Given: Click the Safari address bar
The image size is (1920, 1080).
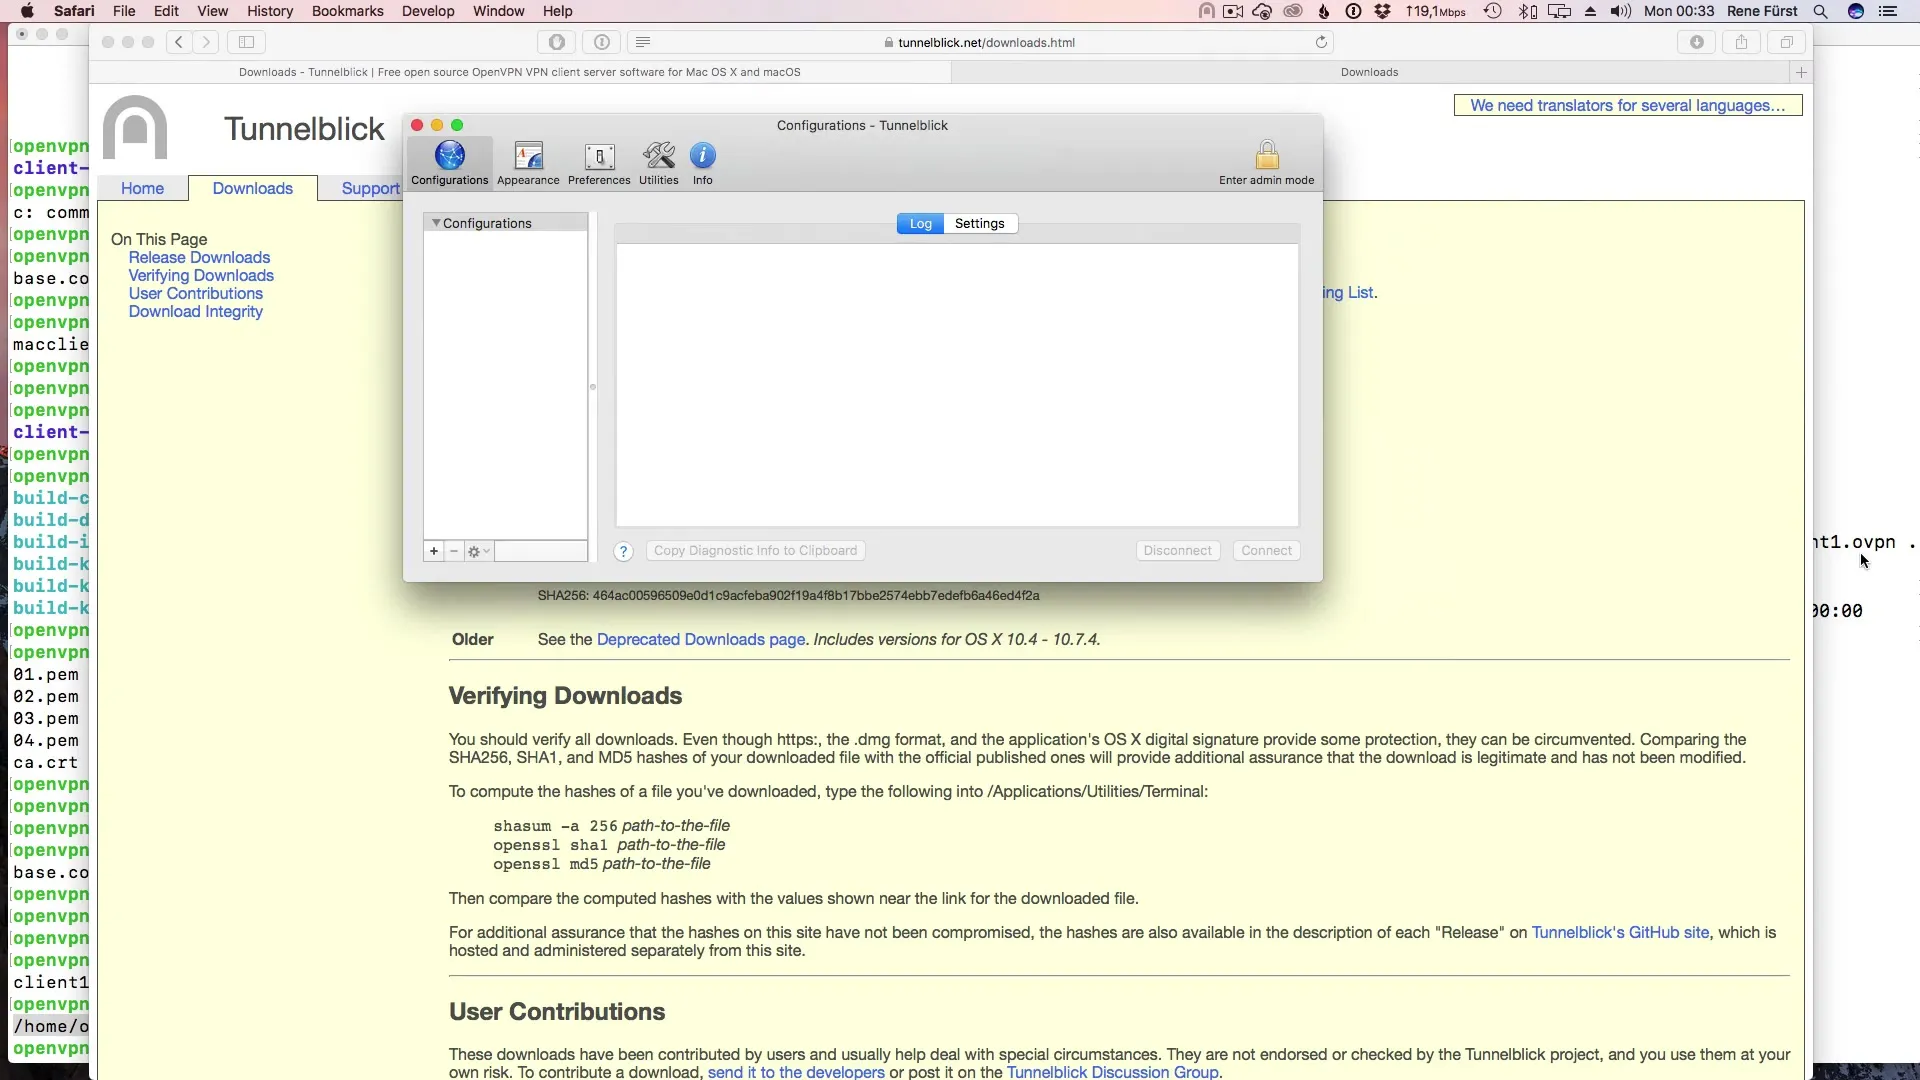Looking at the screenshot, I should click(x=980, y=42).
